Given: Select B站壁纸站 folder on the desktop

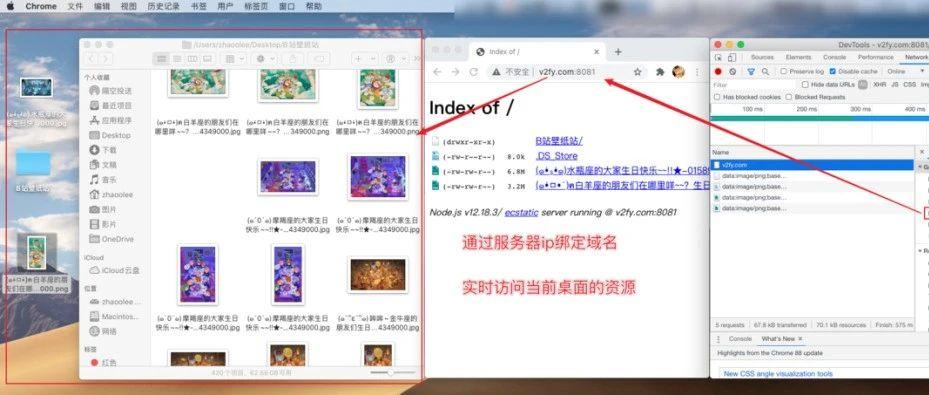Looking at the screenshot, I should click(x=33, y=170).
